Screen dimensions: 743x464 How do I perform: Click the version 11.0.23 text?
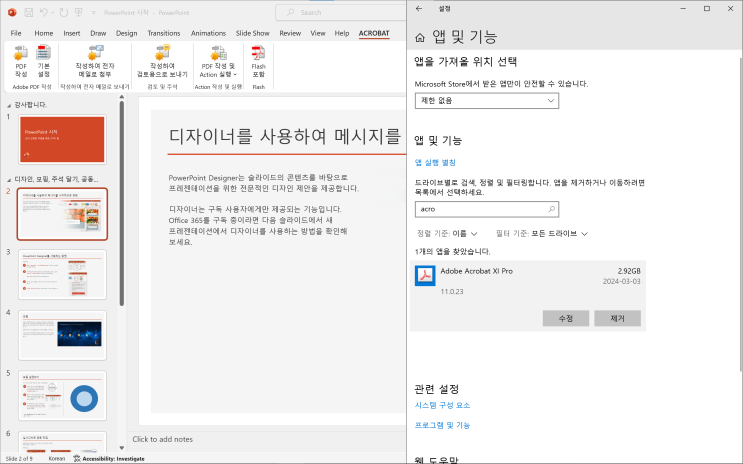click(x=452, y=291)
